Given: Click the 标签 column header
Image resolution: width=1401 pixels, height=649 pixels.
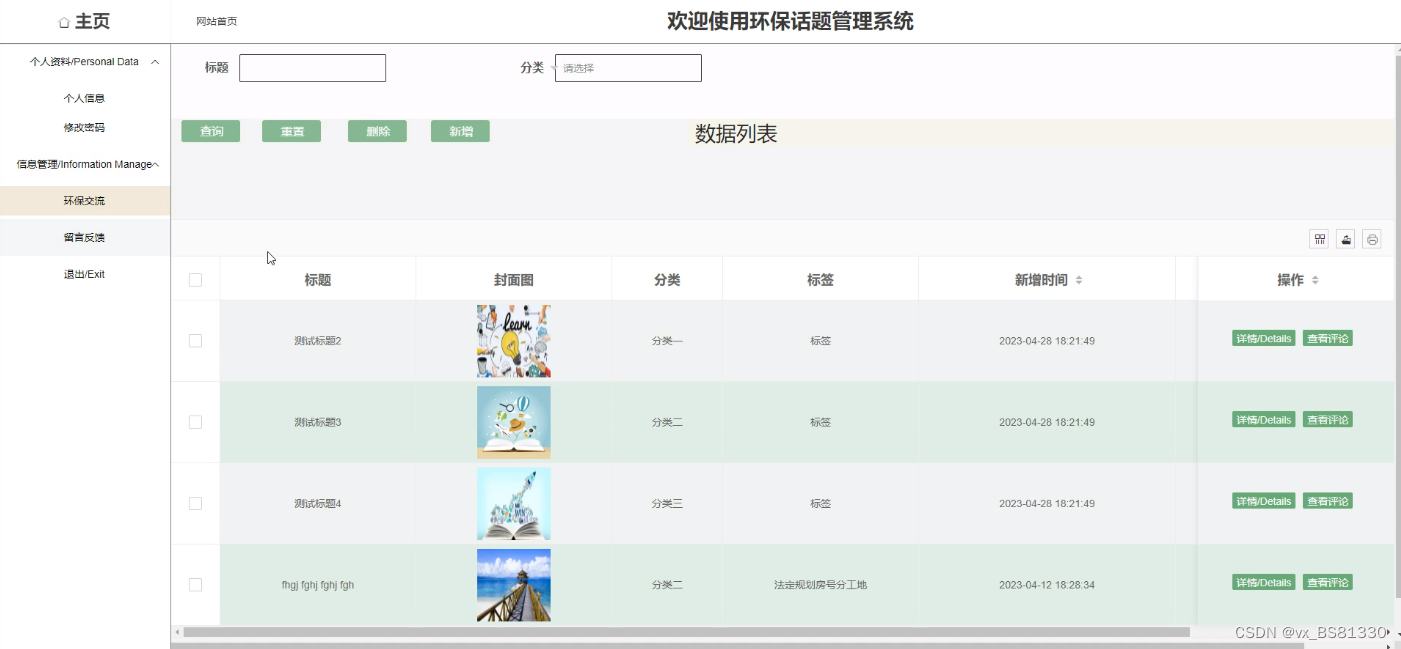Looking at the screenshot, I should click(820, 280).
